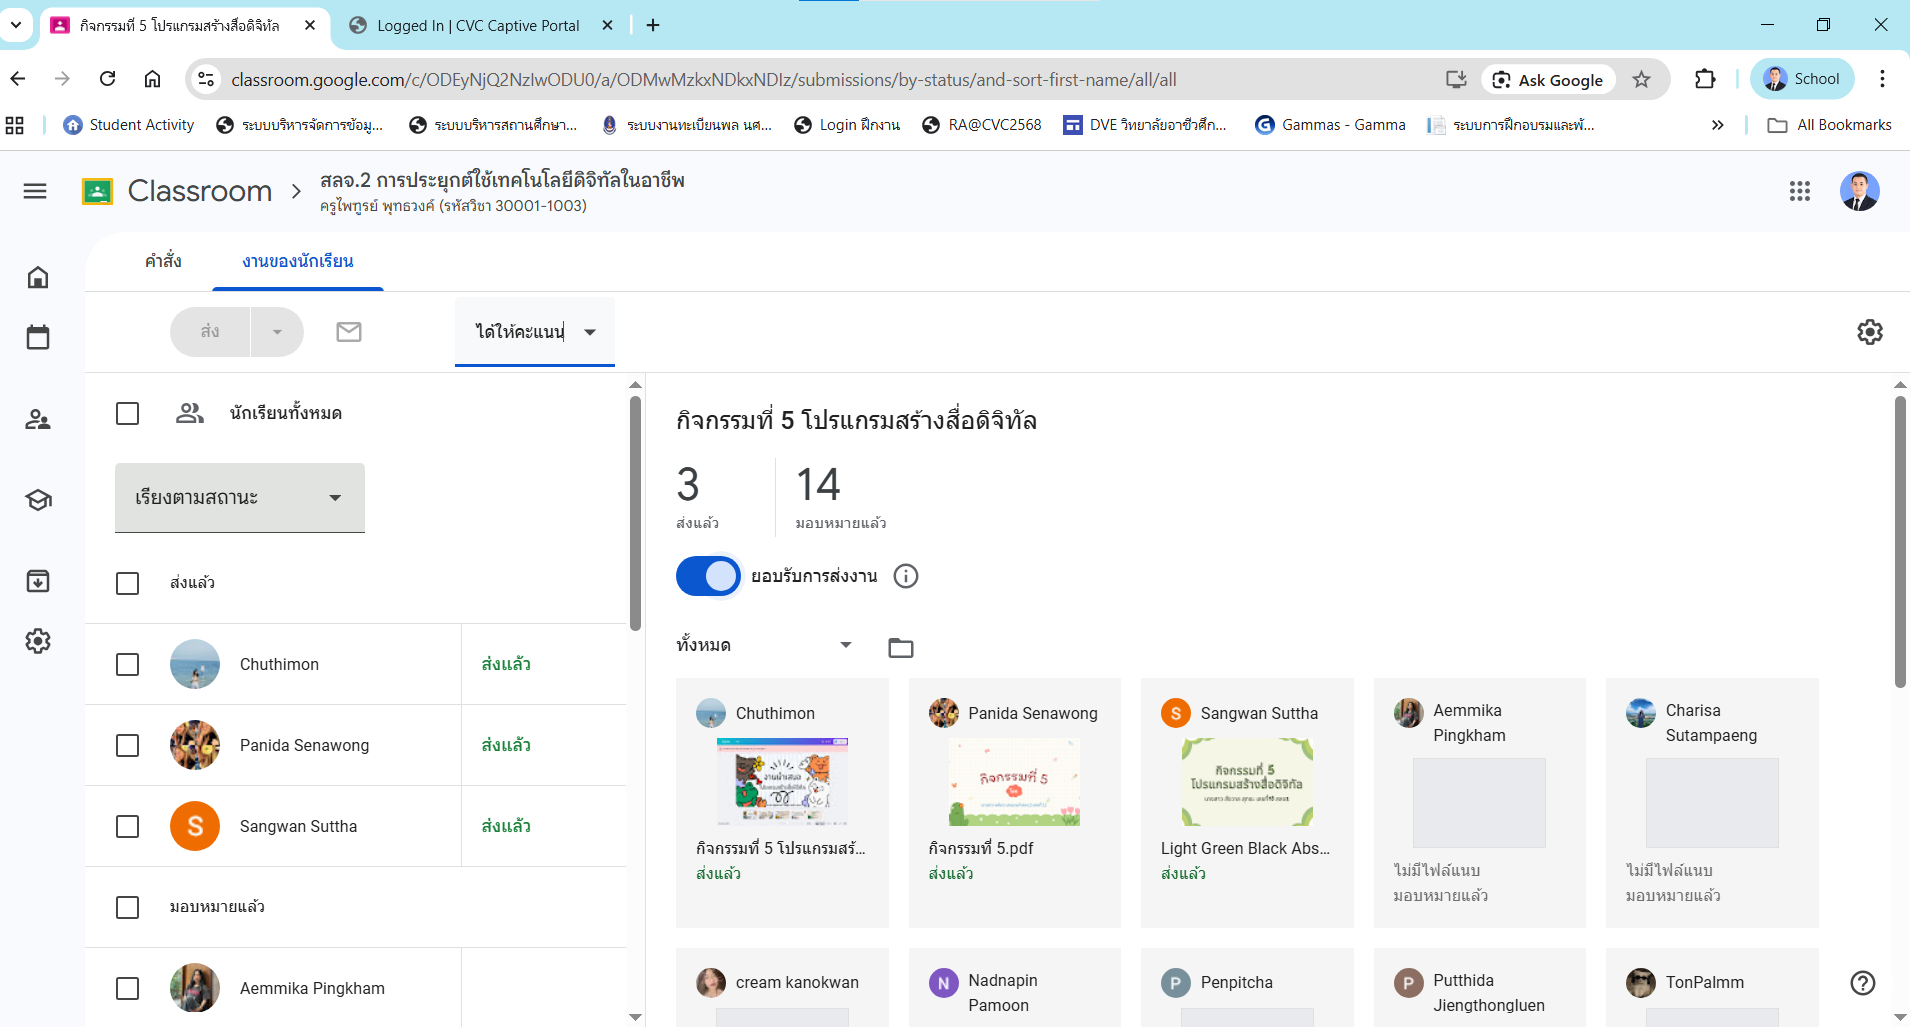Click the address bar URL
The image size is (1910, 1027).
point(703,80)
